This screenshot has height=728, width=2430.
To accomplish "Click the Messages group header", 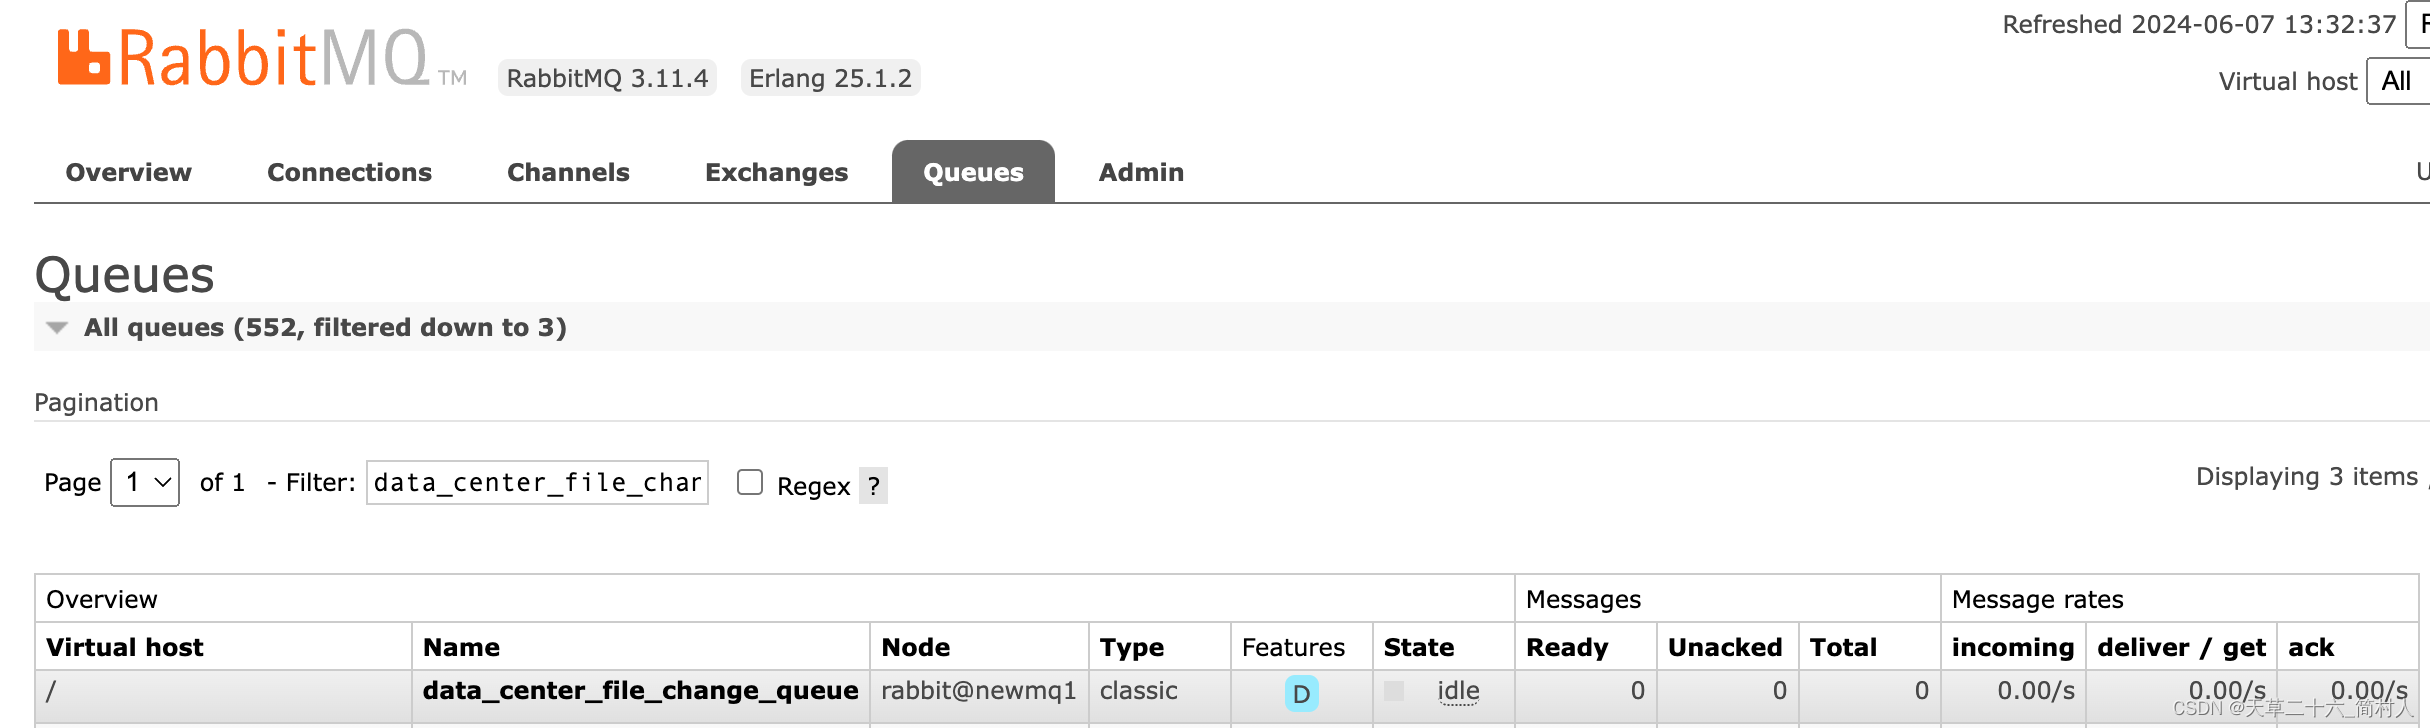I will (x=1583, y=600).
